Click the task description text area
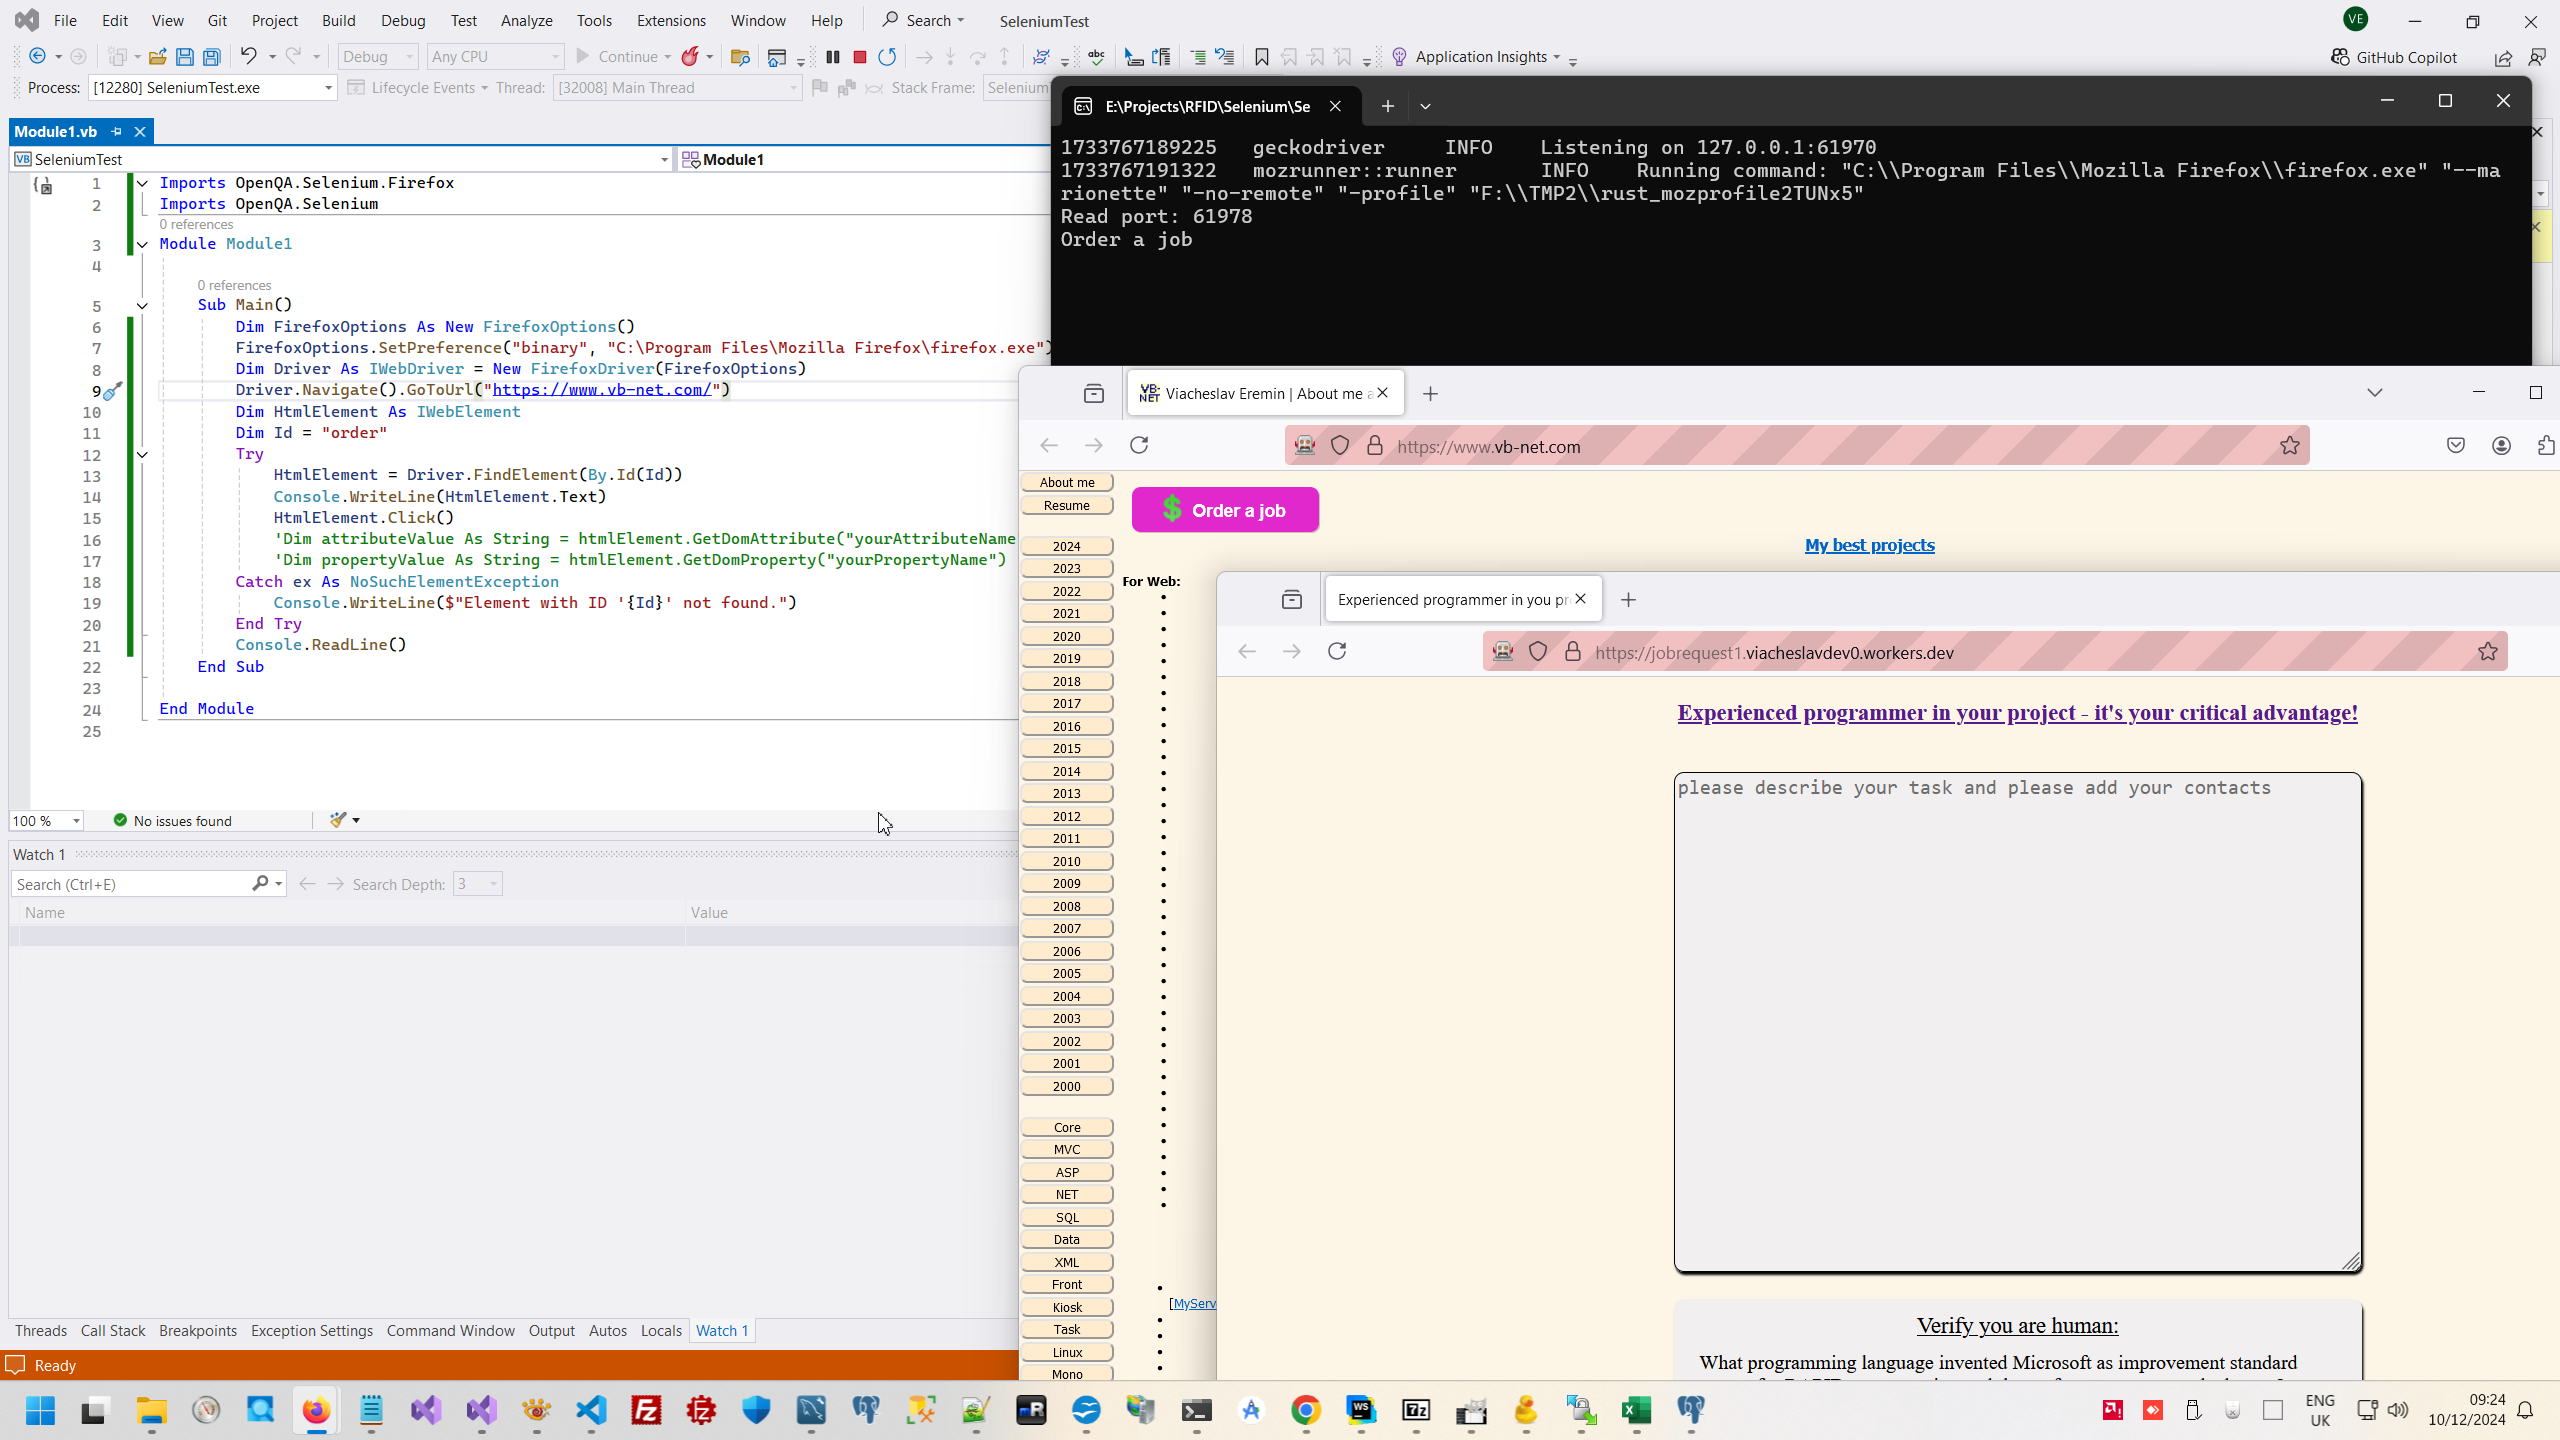The height and width of the screenshot is (1440, 2560). 2017,1020
